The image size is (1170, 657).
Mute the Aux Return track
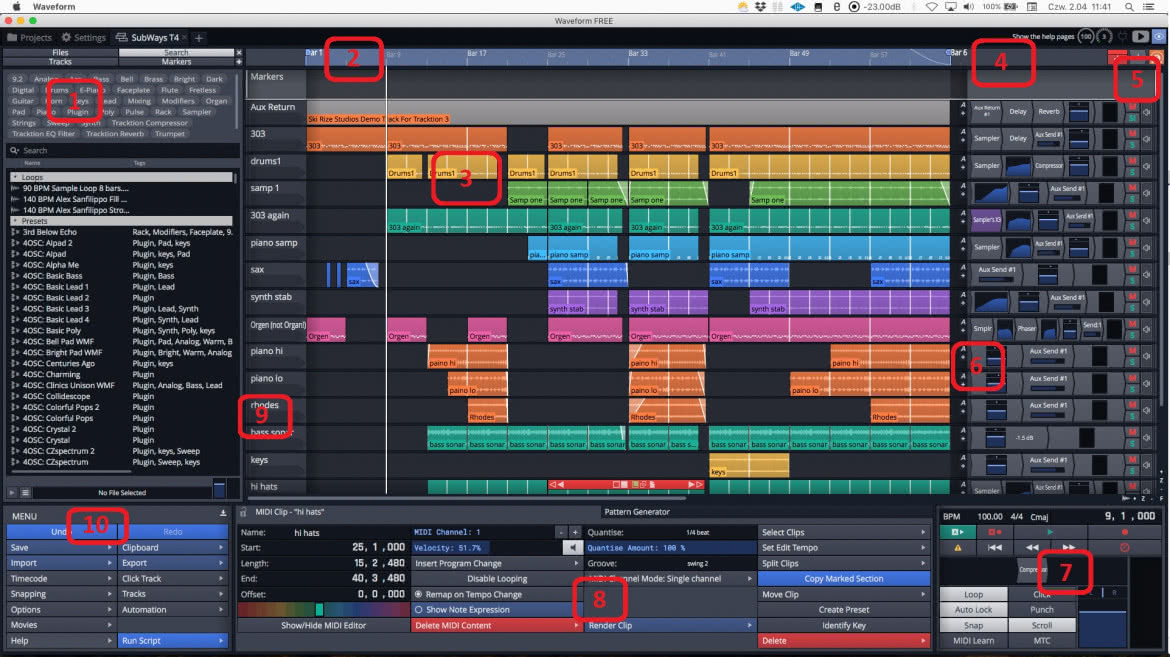tap(1133, 107)
